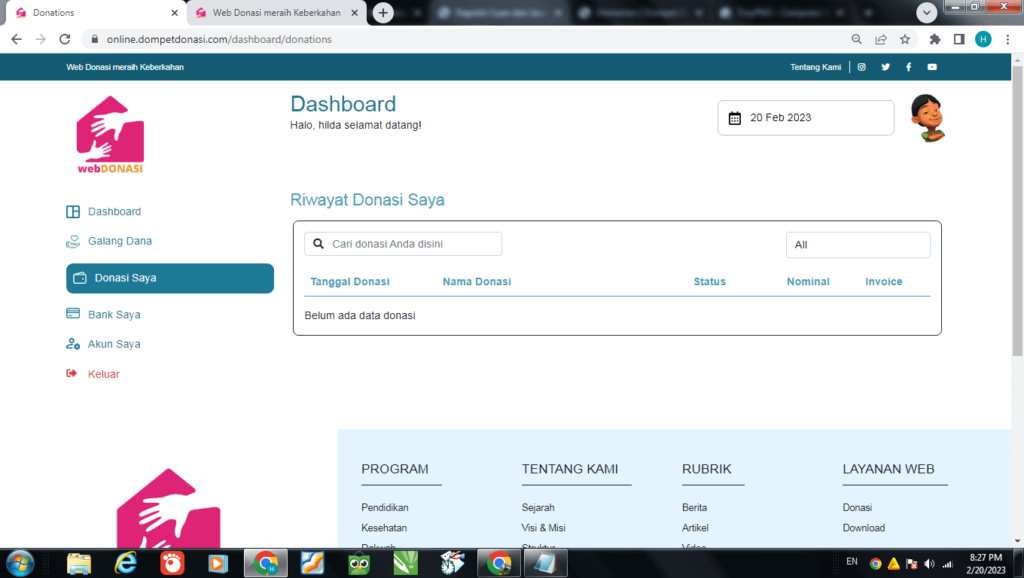This screenshot has height=578, width=1024.
Task: Click the Facebook icon in header
Action: [908, 67]
